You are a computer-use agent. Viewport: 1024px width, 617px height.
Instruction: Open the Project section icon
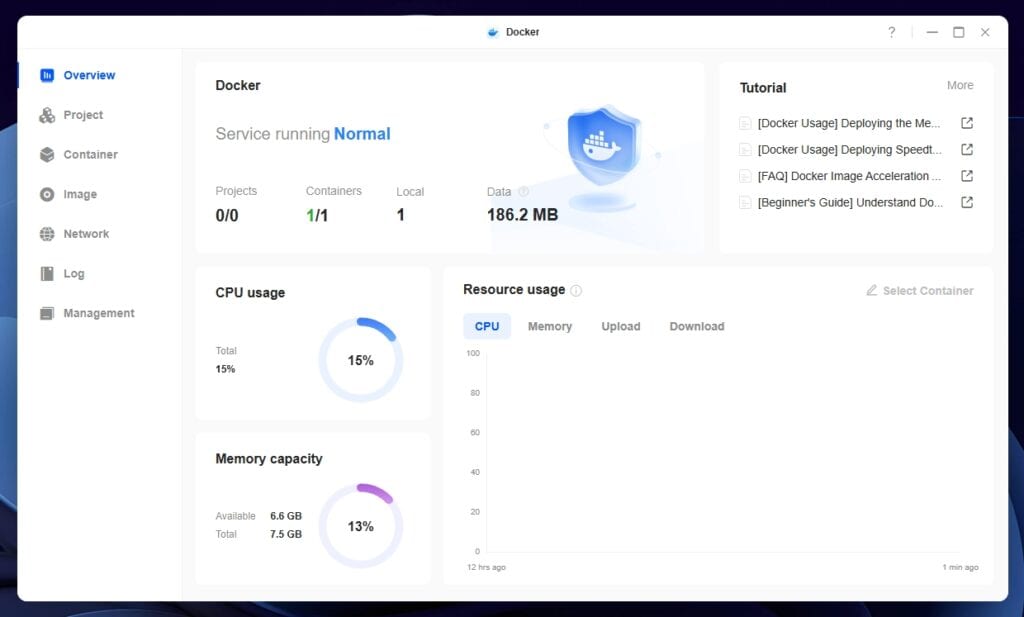[47, 115]
